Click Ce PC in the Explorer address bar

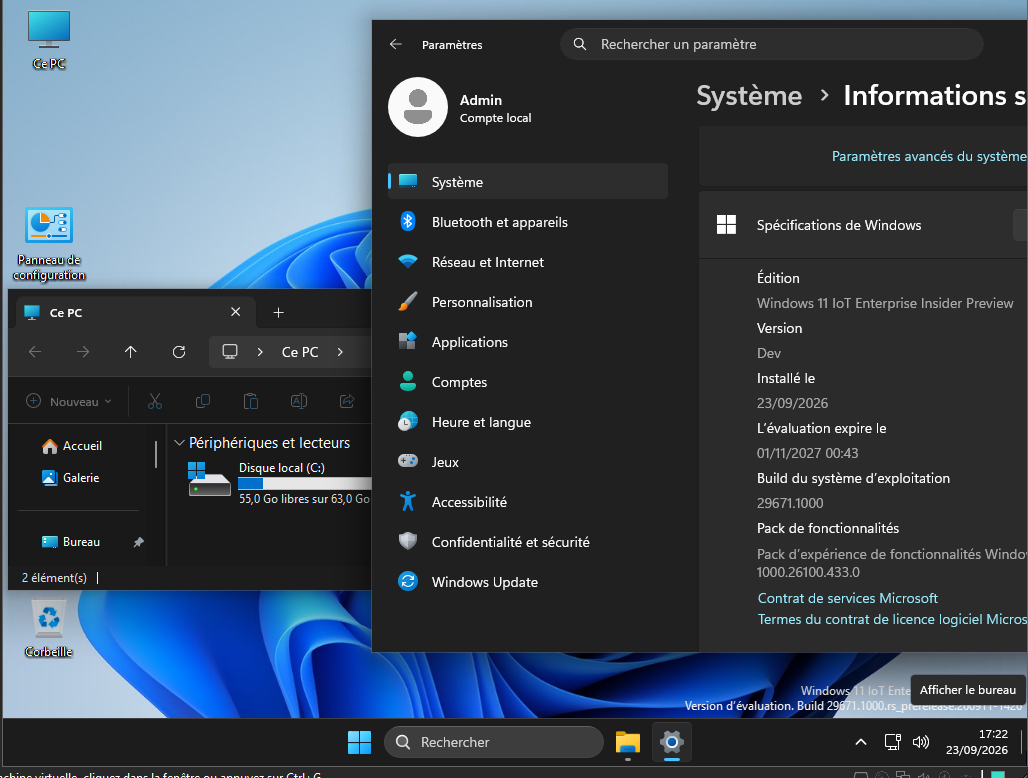(x=300, y=352)
